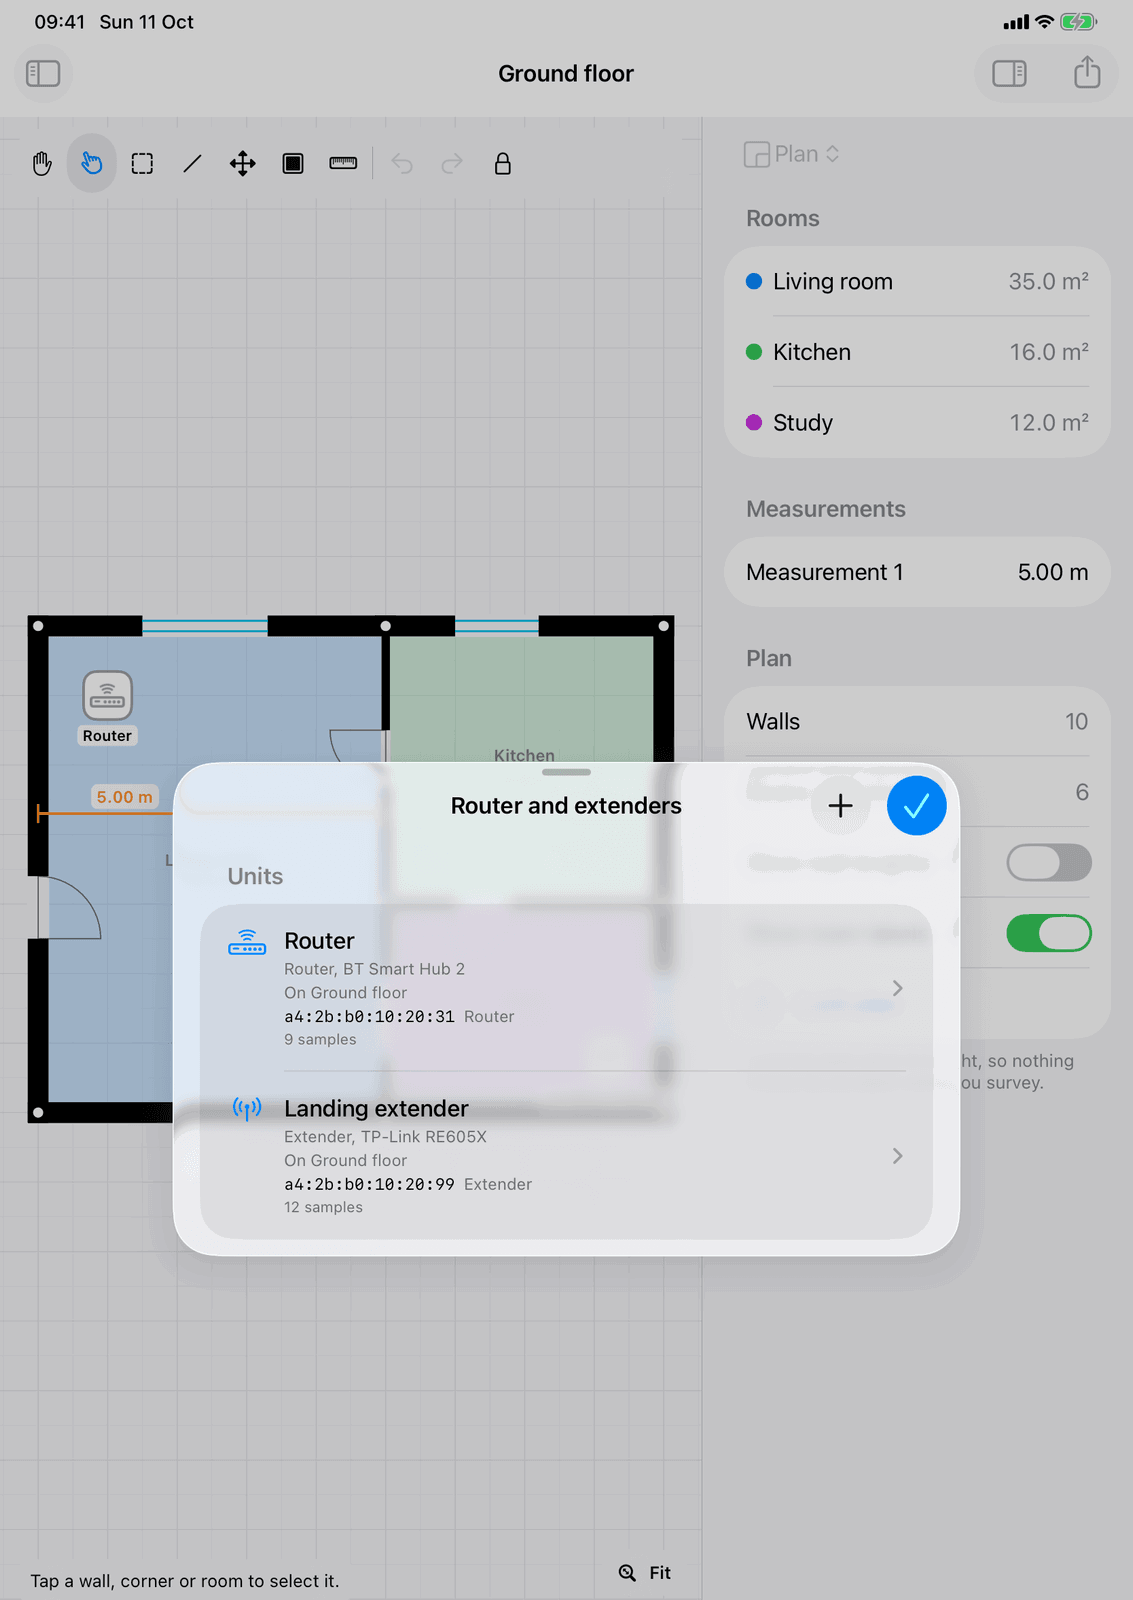Open Landing extender details chevron

(x=897, y=1156)
